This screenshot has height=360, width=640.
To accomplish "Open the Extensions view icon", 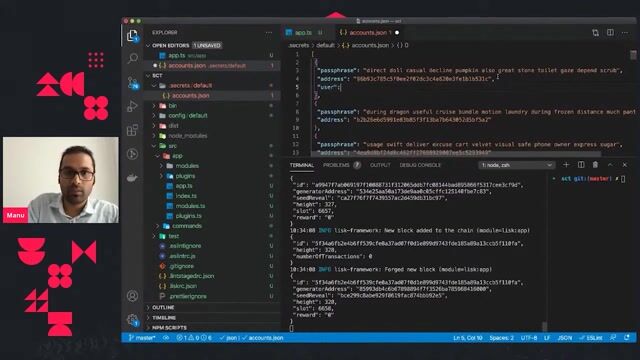I will tap(132, 130).
